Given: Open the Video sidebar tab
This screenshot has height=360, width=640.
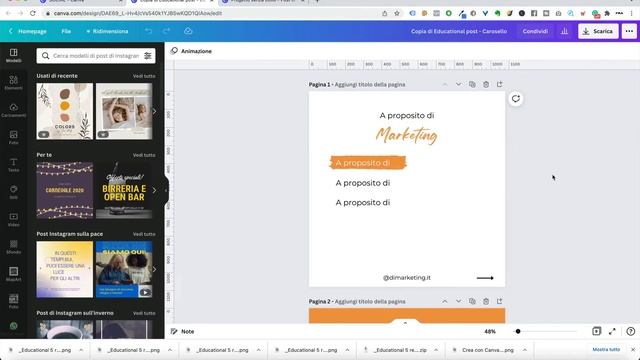Looking at the screenshot, I should (13, 220).
